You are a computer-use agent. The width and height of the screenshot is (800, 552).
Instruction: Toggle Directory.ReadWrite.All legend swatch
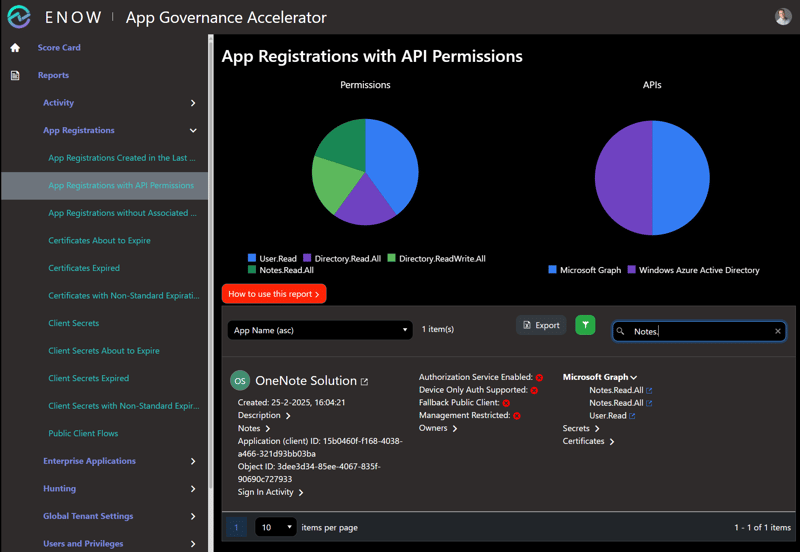pyautogui.click(x=391, y=258)
